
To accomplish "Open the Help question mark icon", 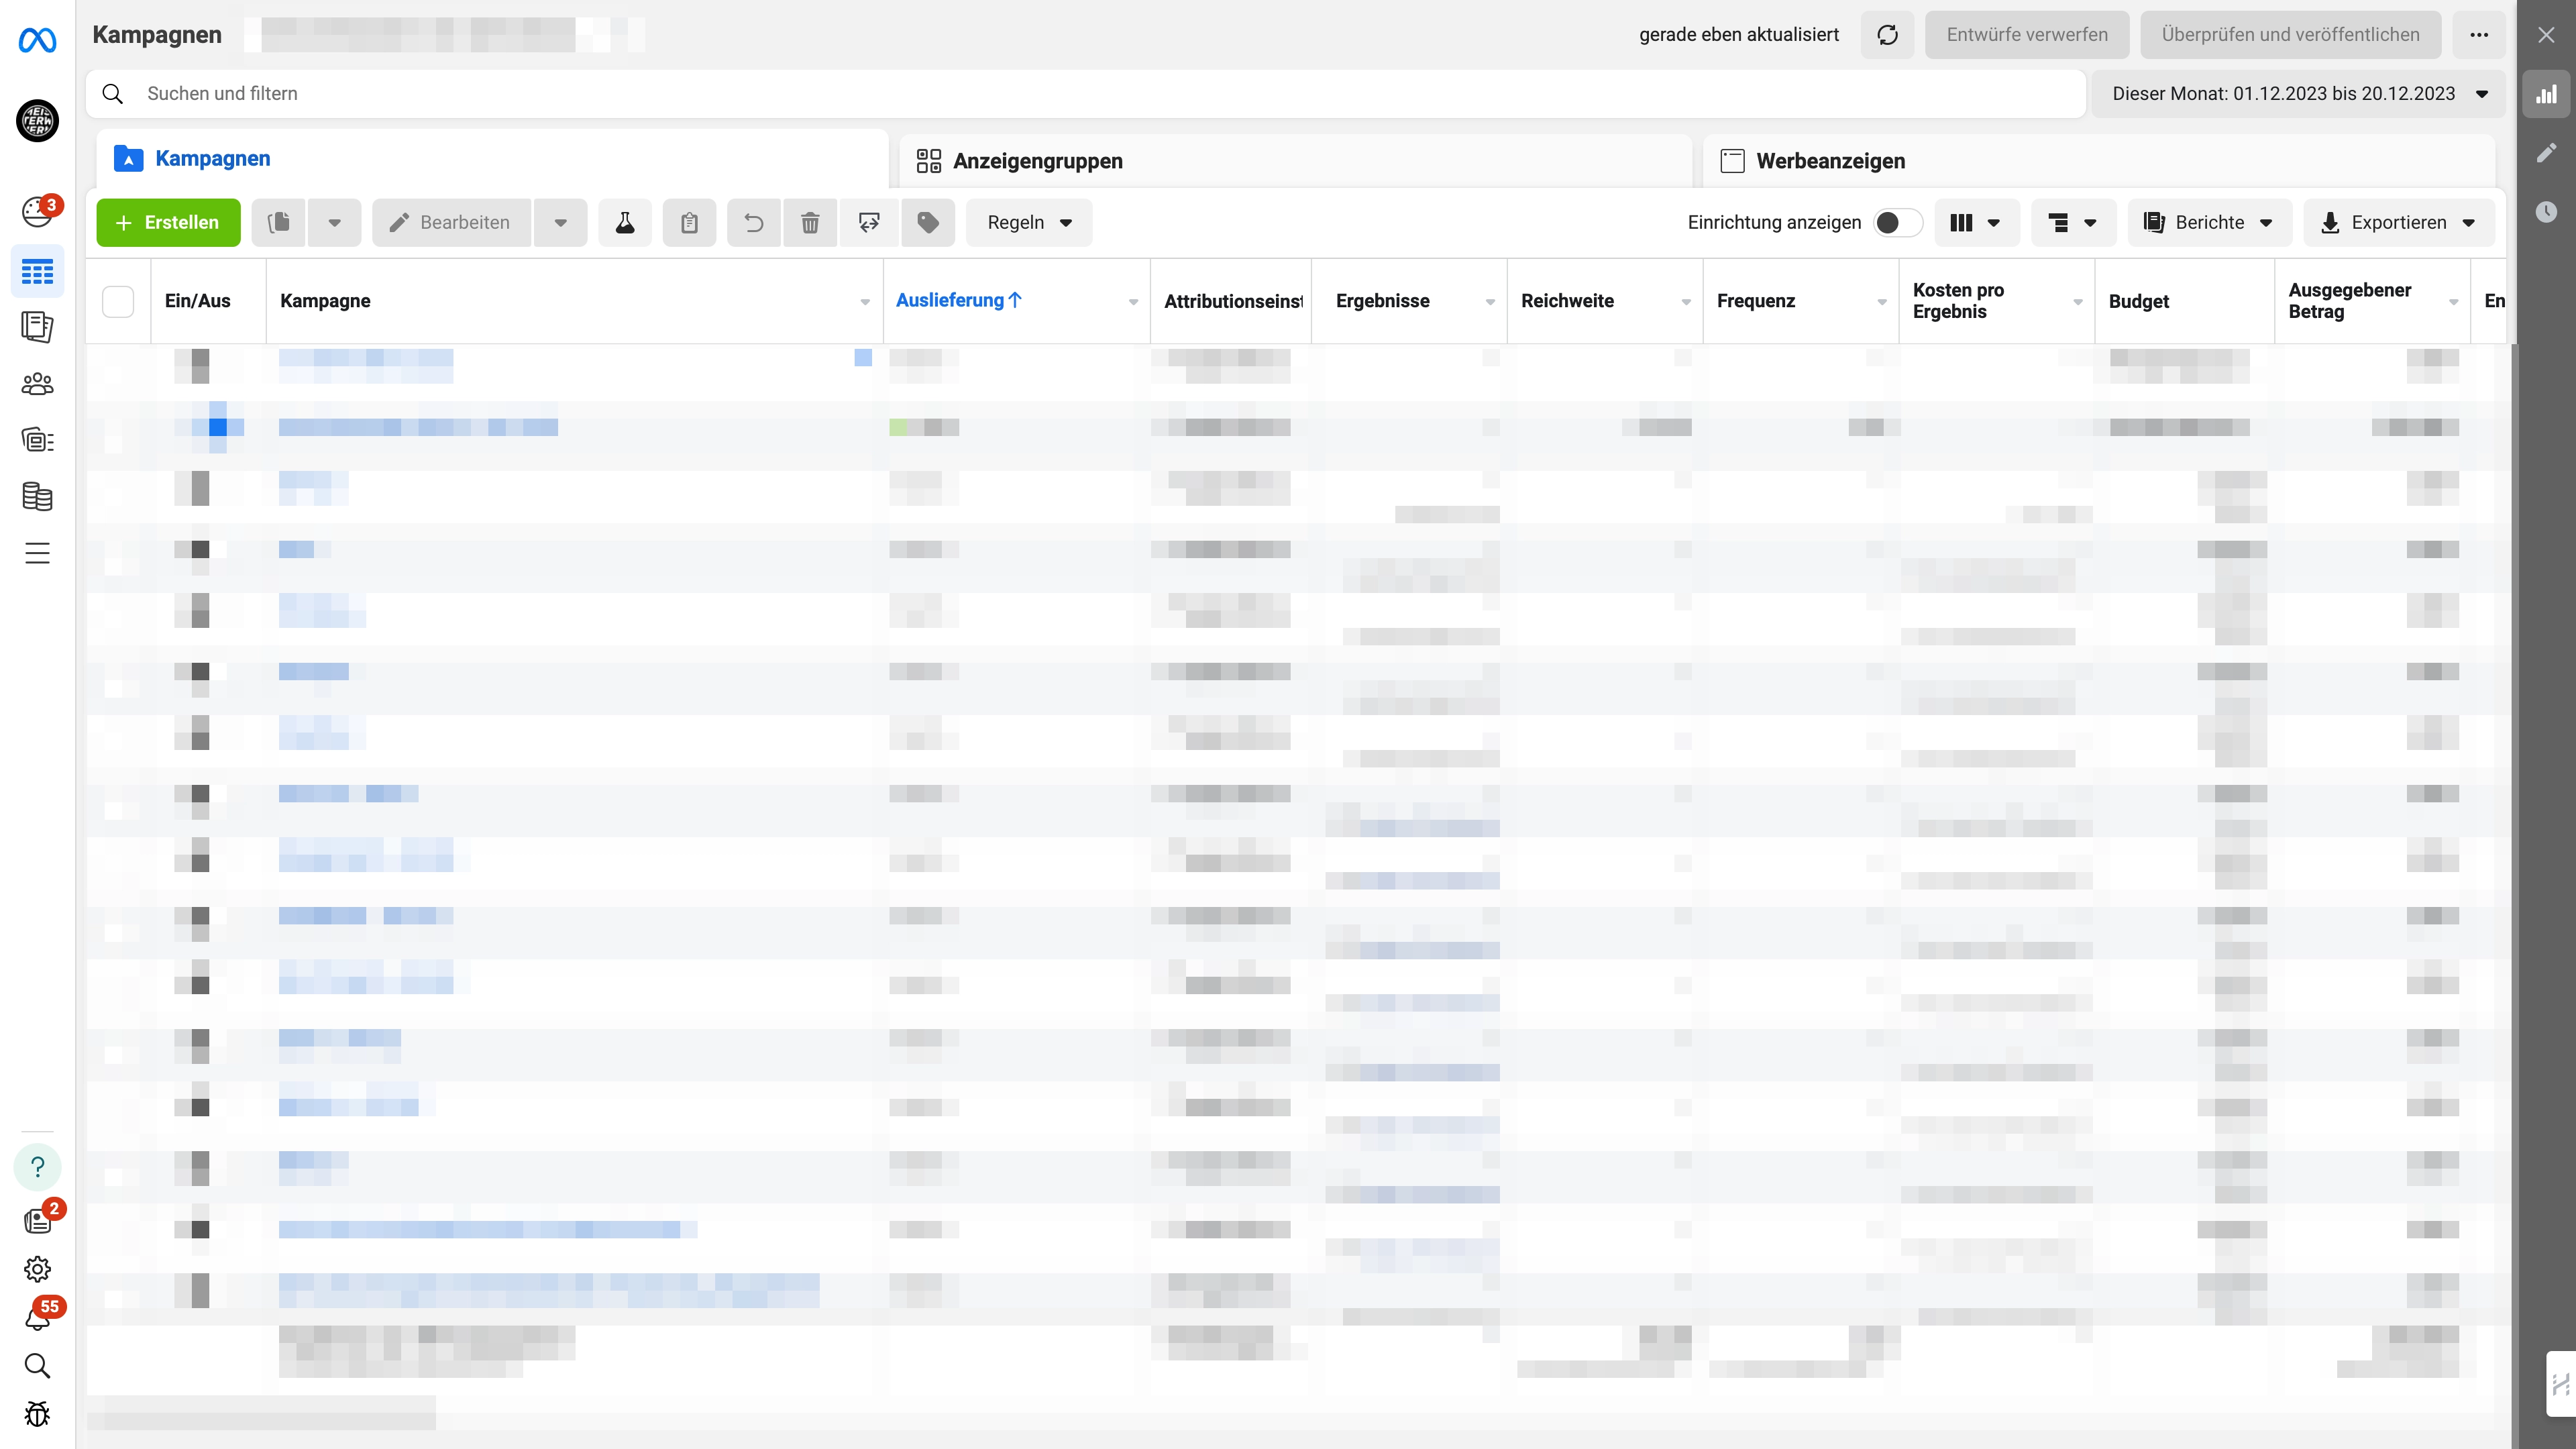I will (x=37, y=1167).
